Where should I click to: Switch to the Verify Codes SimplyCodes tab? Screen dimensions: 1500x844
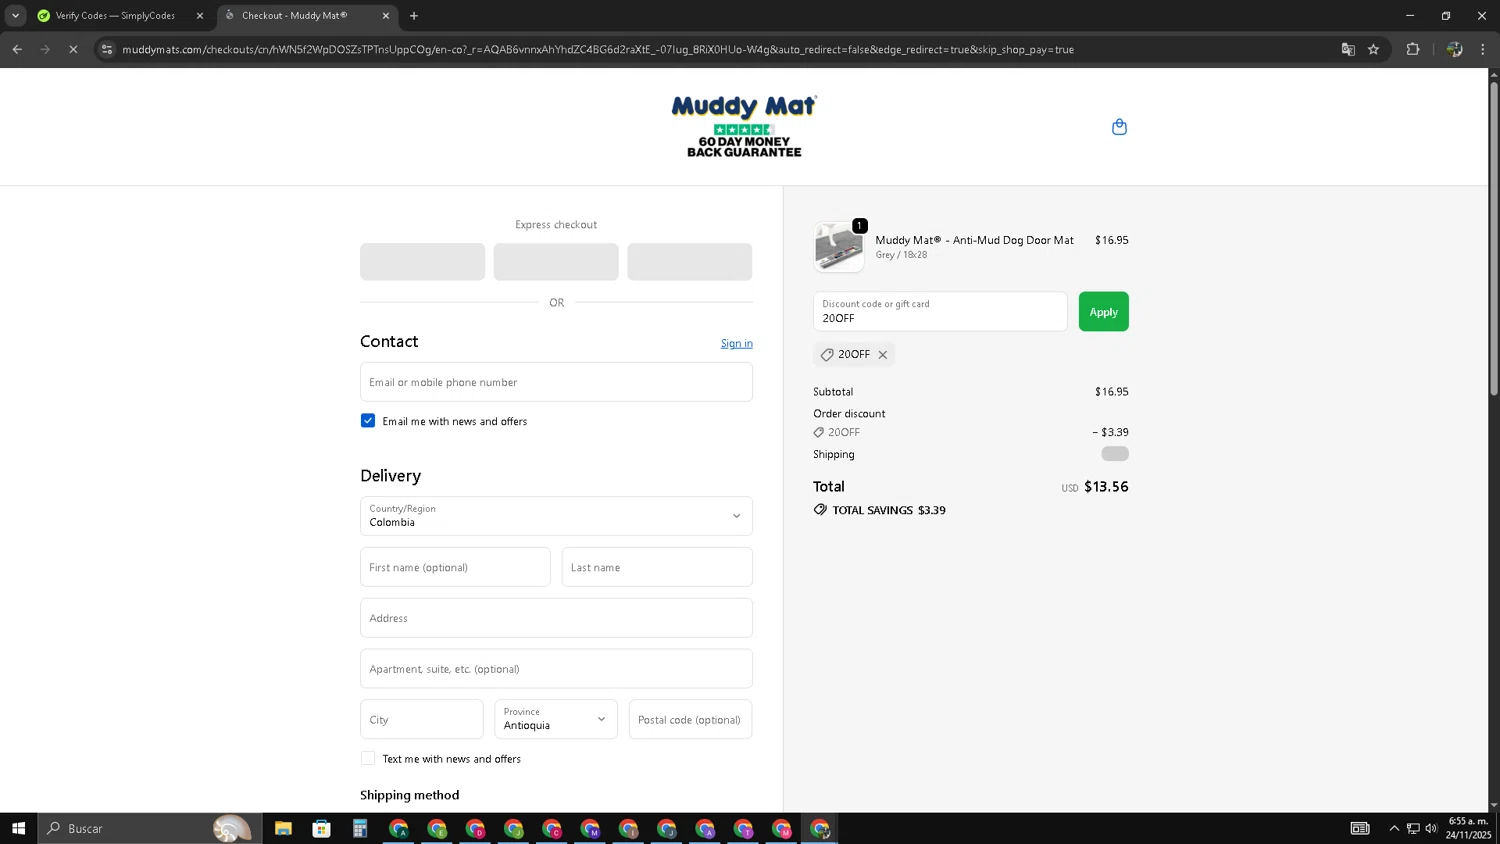click(115, 16)
